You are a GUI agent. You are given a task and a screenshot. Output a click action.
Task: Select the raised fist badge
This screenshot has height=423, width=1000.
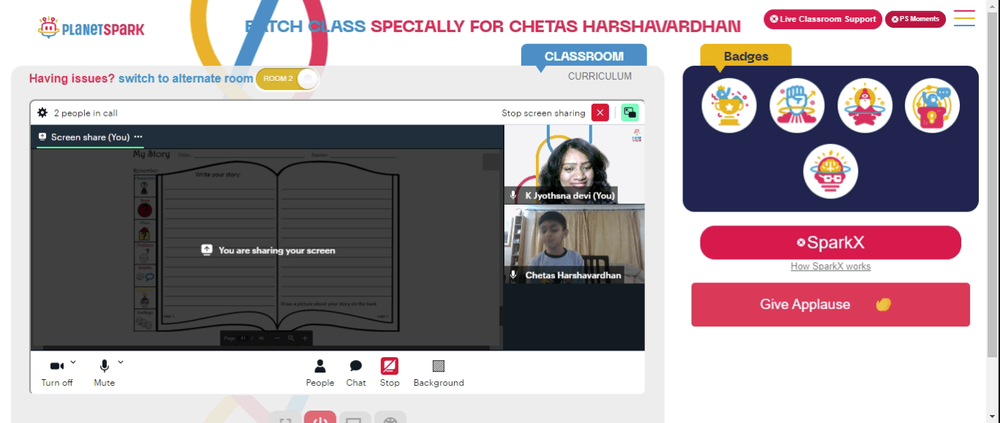(797, 105)
